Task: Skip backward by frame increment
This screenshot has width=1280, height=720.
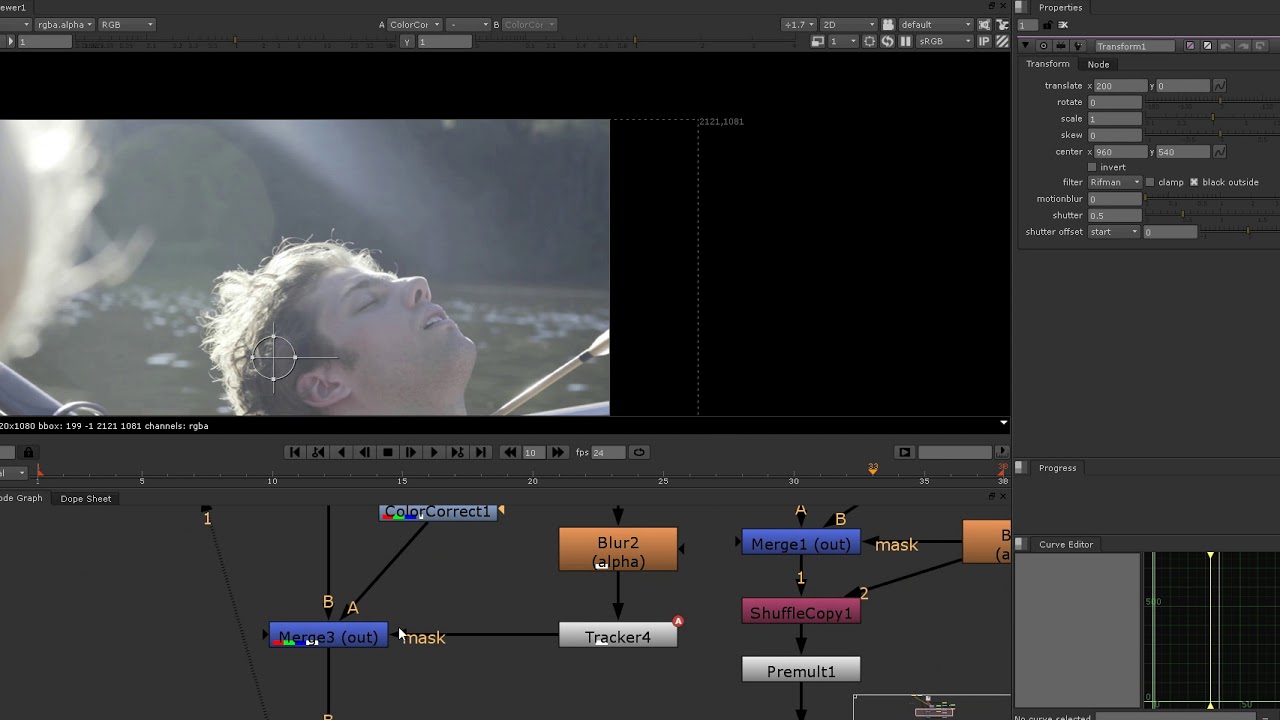Action: click(510, 452)
